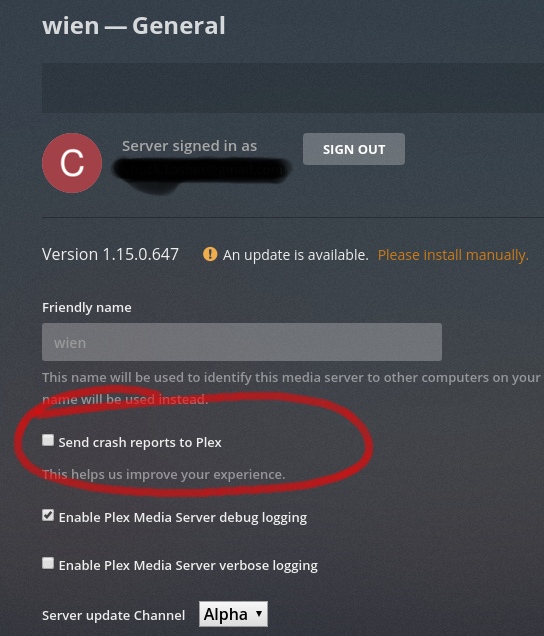Click the wien — General page heading
Image resolution: width=544 pixels, height=636 pixels.
click(x=134, y=26)
